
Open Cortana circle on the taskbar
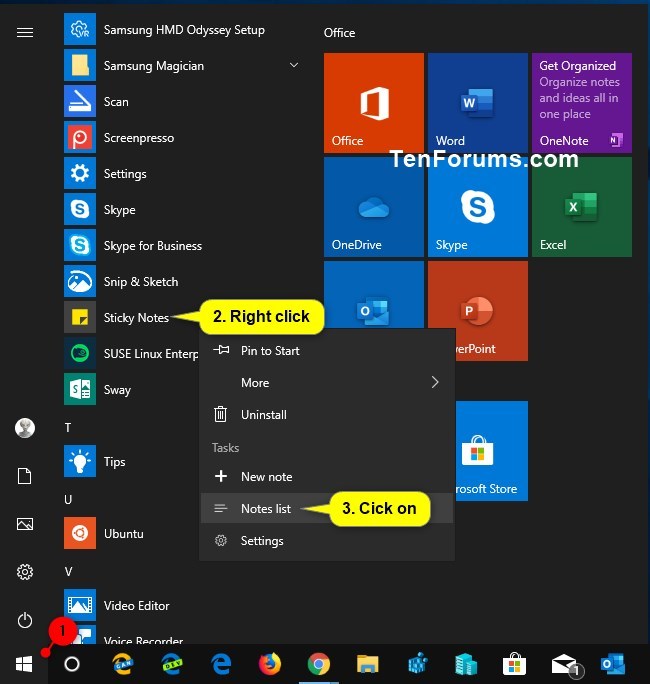pos(72,664)
